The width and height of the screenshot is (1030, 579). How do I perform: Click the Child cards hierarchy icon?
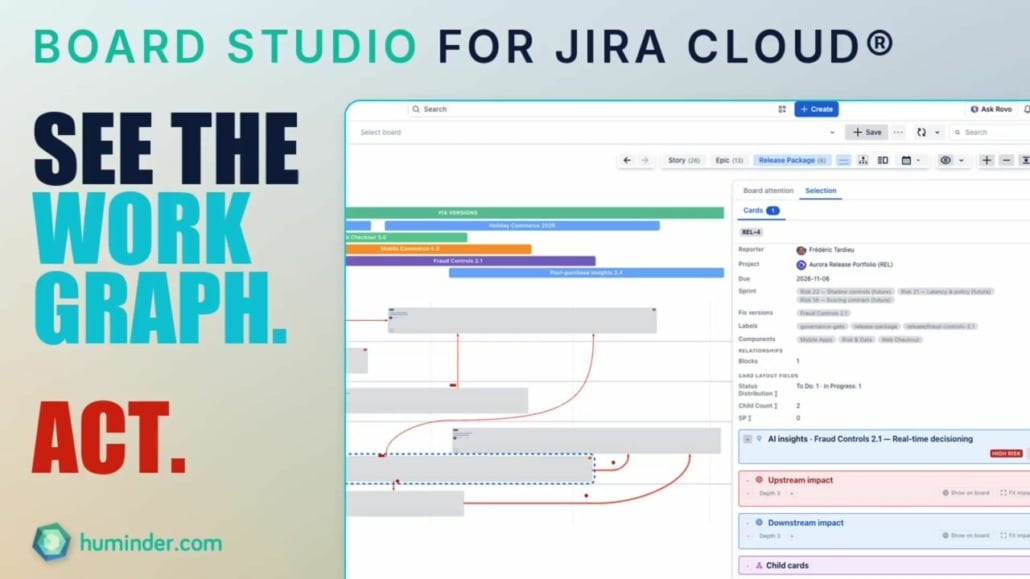click(x=759, y=565)
